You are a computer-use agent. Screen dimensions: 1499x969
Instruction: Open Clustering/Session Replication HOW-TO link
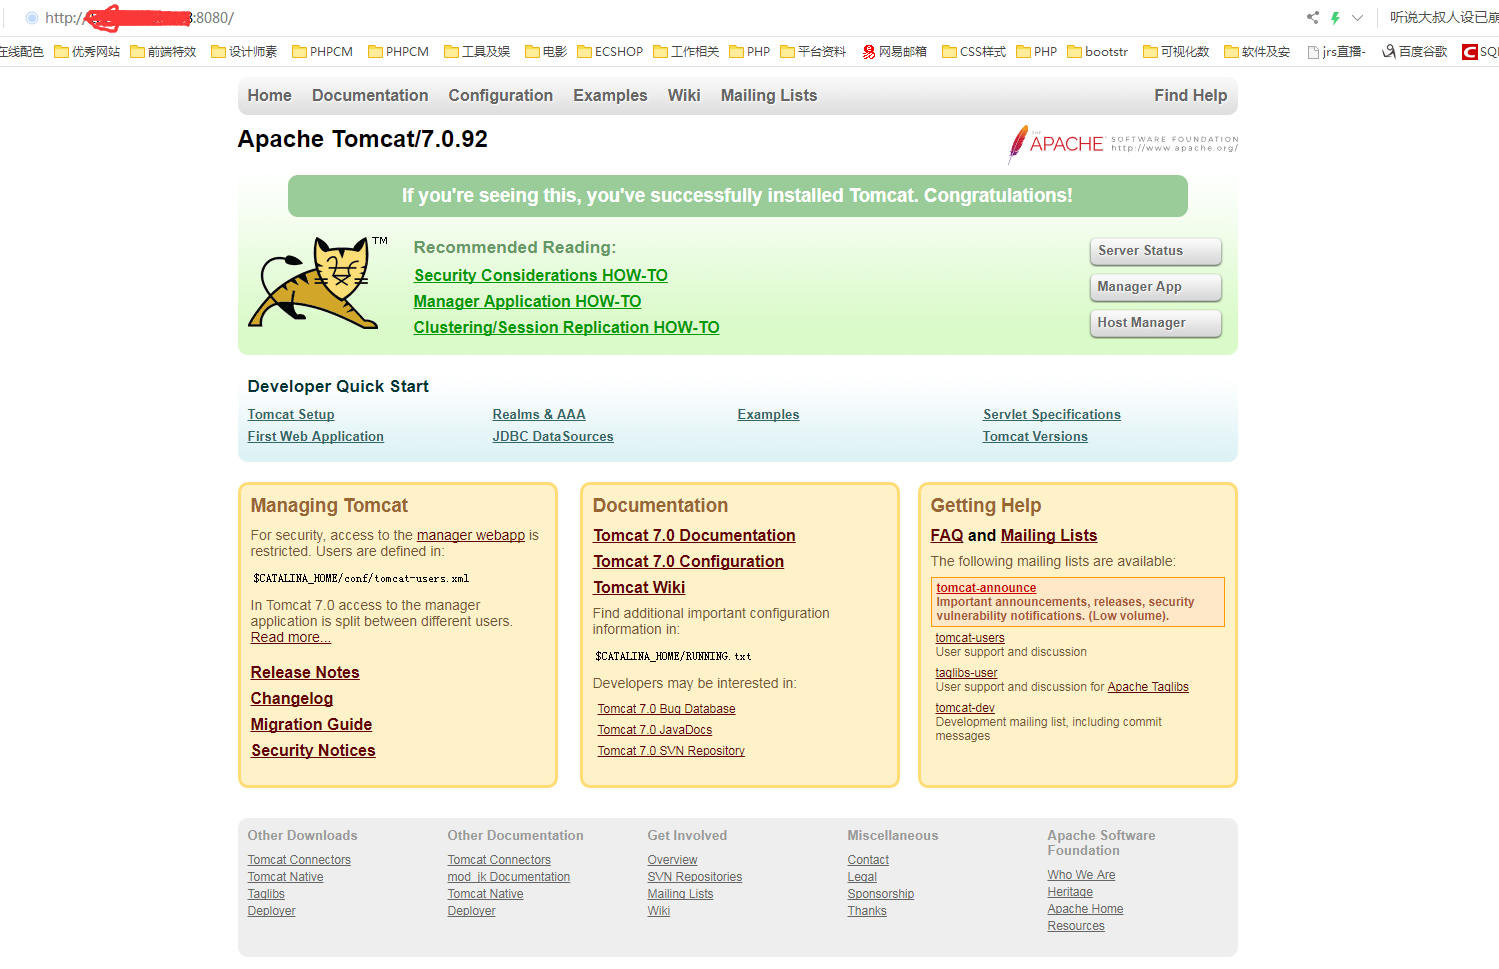tap(566, 328)
